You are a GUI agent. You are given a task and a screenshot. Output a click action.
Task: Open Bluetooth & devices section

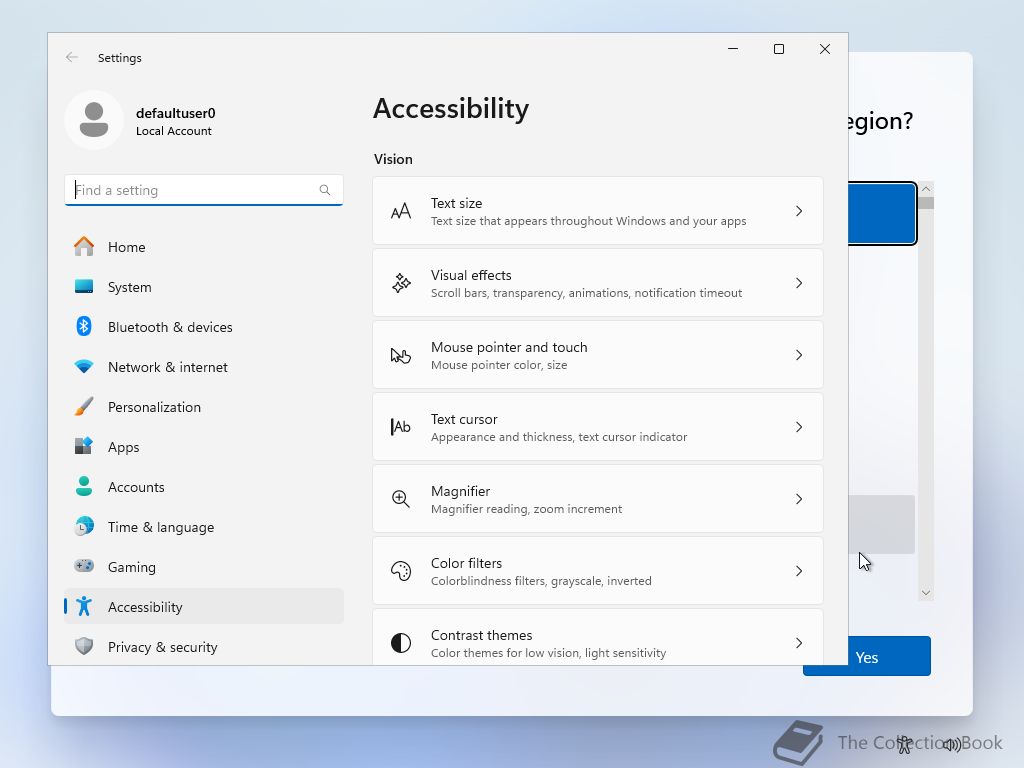204,327
